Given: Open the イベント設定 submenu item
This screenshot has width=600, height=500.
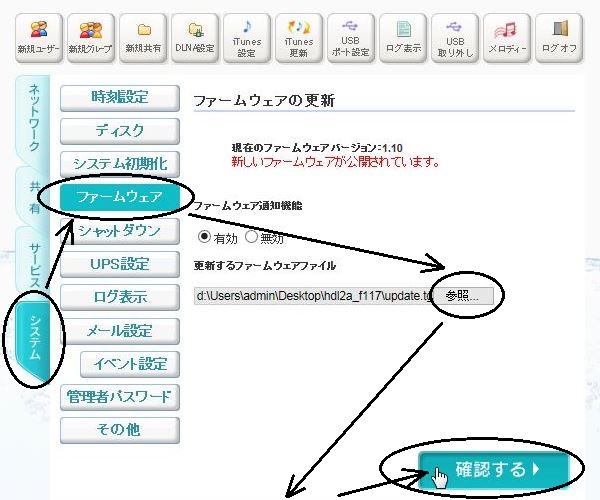Looking at the screenshot, I should (130, 364).
